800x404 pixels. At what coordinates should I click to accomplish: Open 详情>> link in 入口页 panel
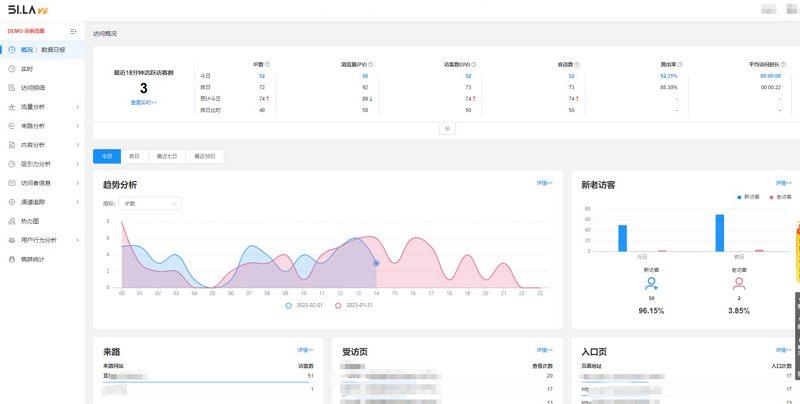pyautogui.click(x=784, y=350)
